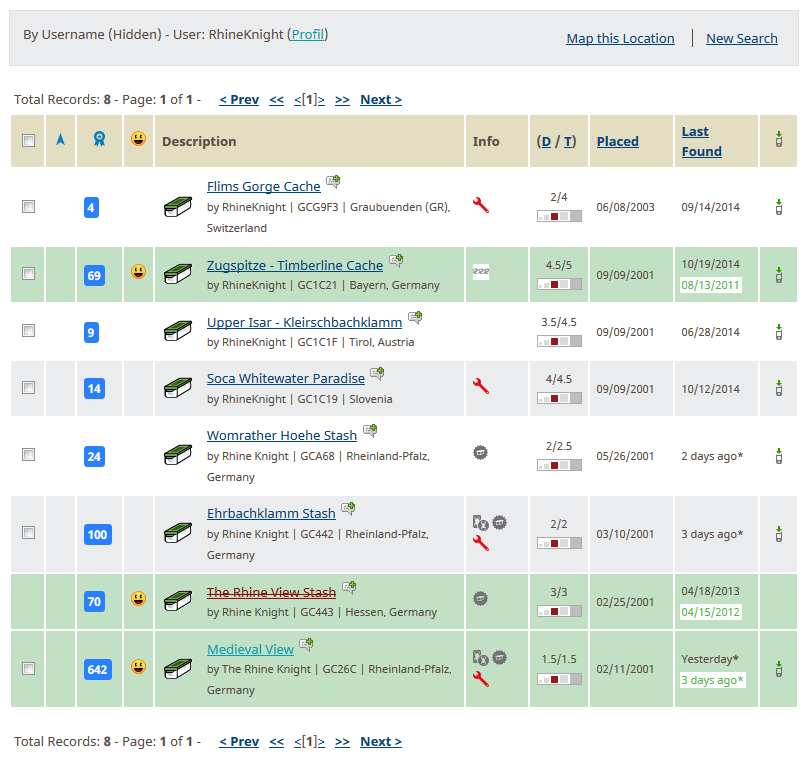810x762 pixels.
Task: Tick the Soca Whitewater Paradise checkbox
Action: [28, 387]
